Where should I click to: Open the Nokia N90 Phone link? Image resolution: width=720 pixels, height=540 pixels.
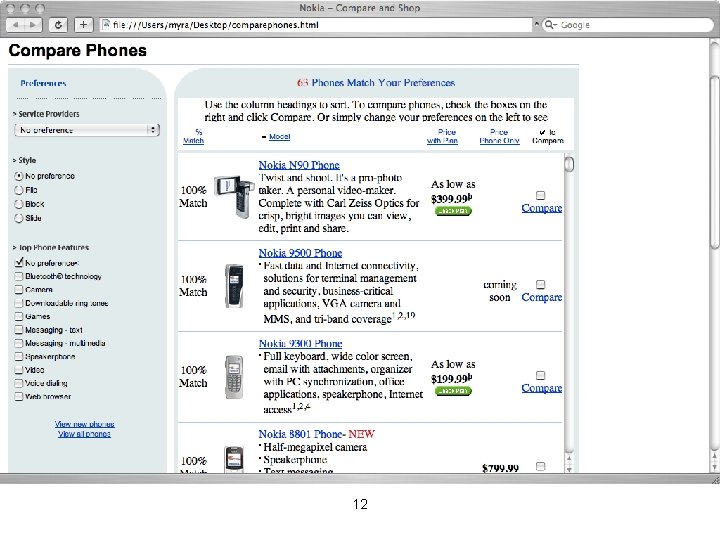pos(299,165)
